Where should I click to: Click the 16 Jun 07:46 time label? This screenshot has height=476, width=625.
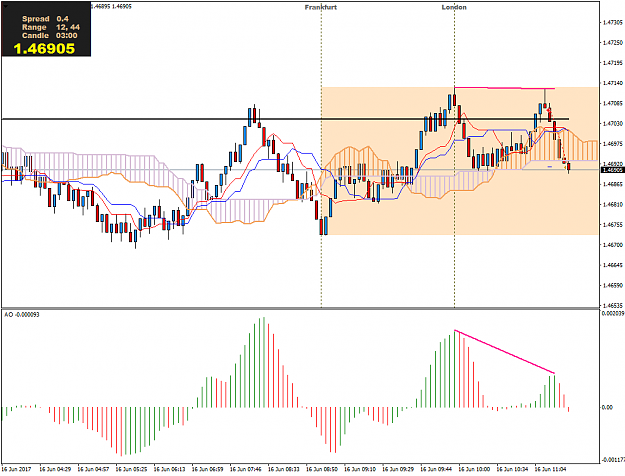tap(246, 469)
